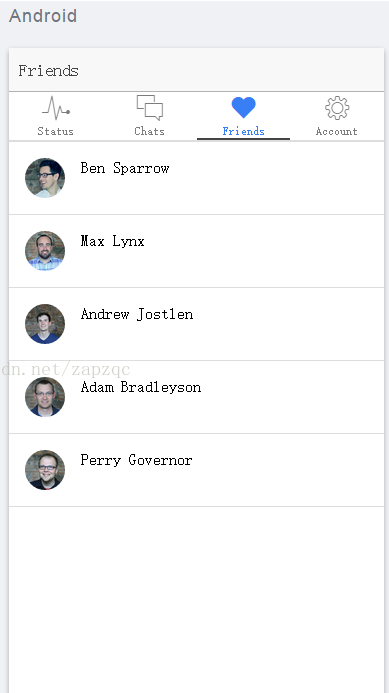Click Ben Sparrow's avatar photo
The width and height of the screenshot is (389, 693).
(x=45, y=178)
